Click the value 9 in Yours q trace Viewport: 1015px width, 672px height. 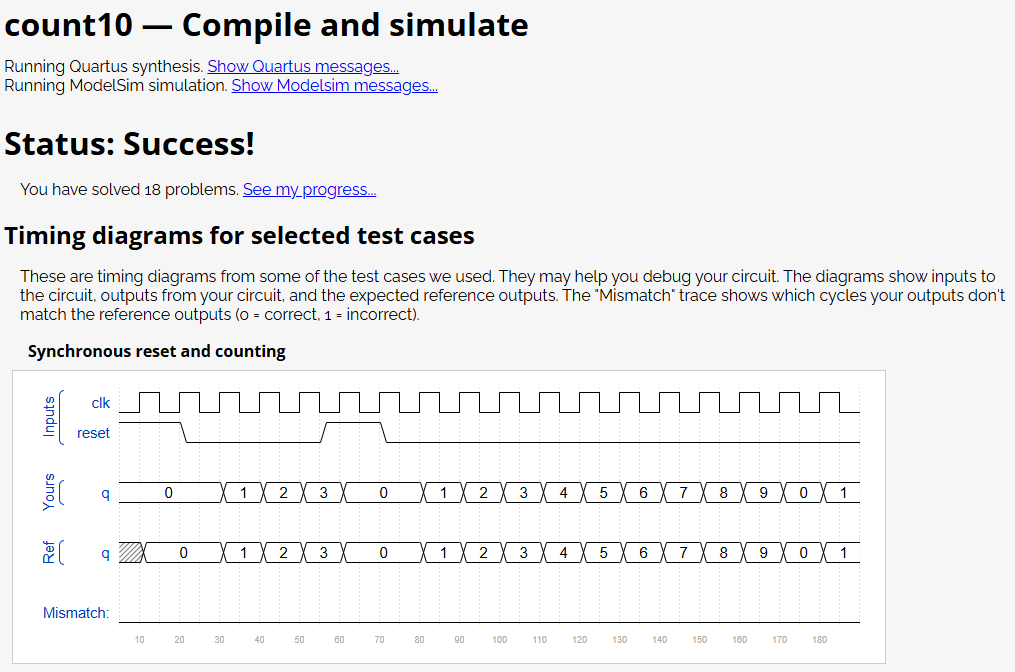[x=763, y=493]
